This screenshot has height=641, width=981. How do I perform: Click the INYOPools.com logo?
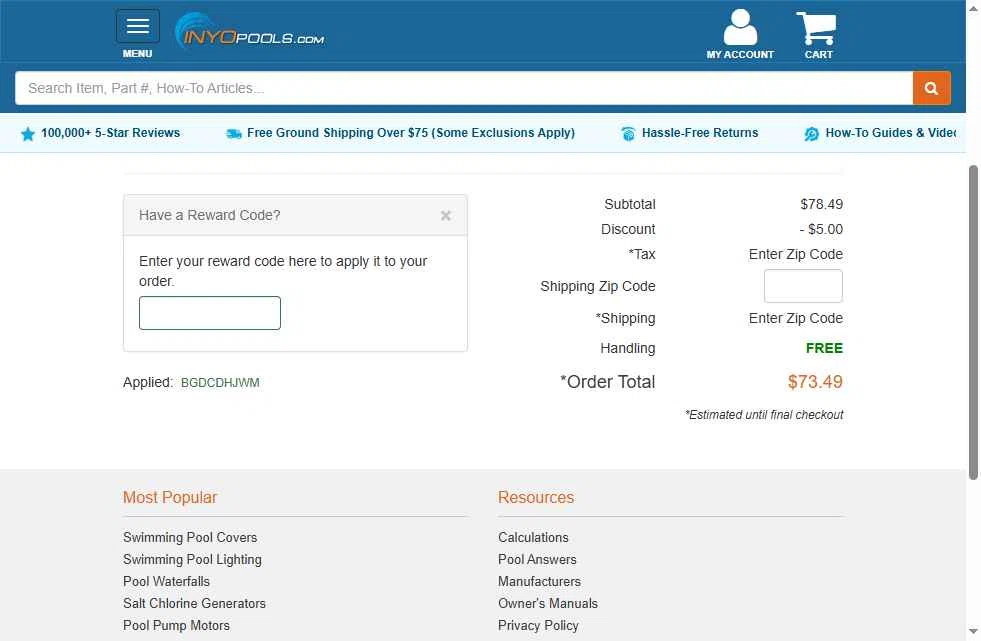tap(250, 31)
